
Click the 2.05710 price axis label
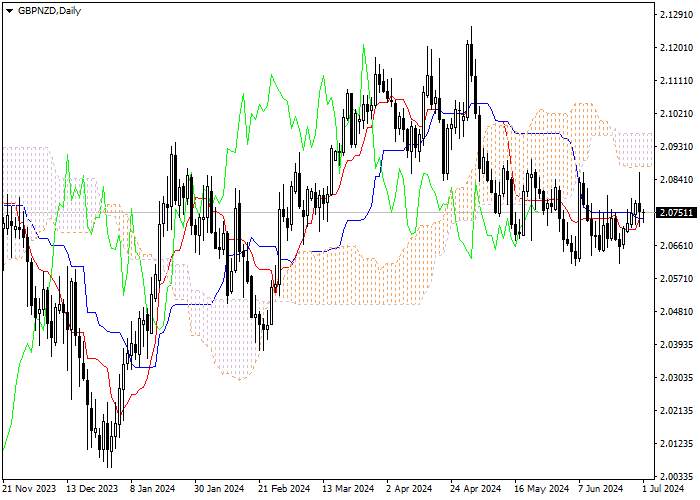point(676,279)
